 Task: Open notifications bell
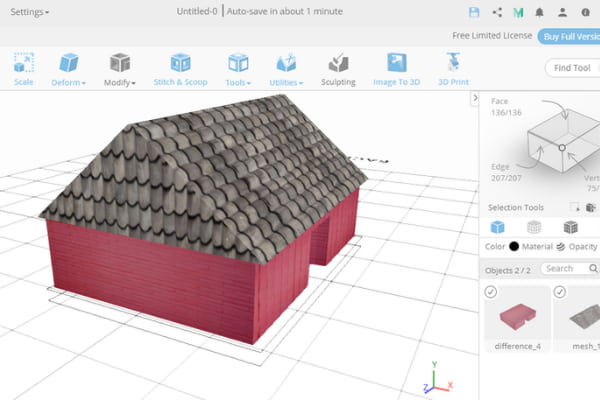(x=540, y=12)
